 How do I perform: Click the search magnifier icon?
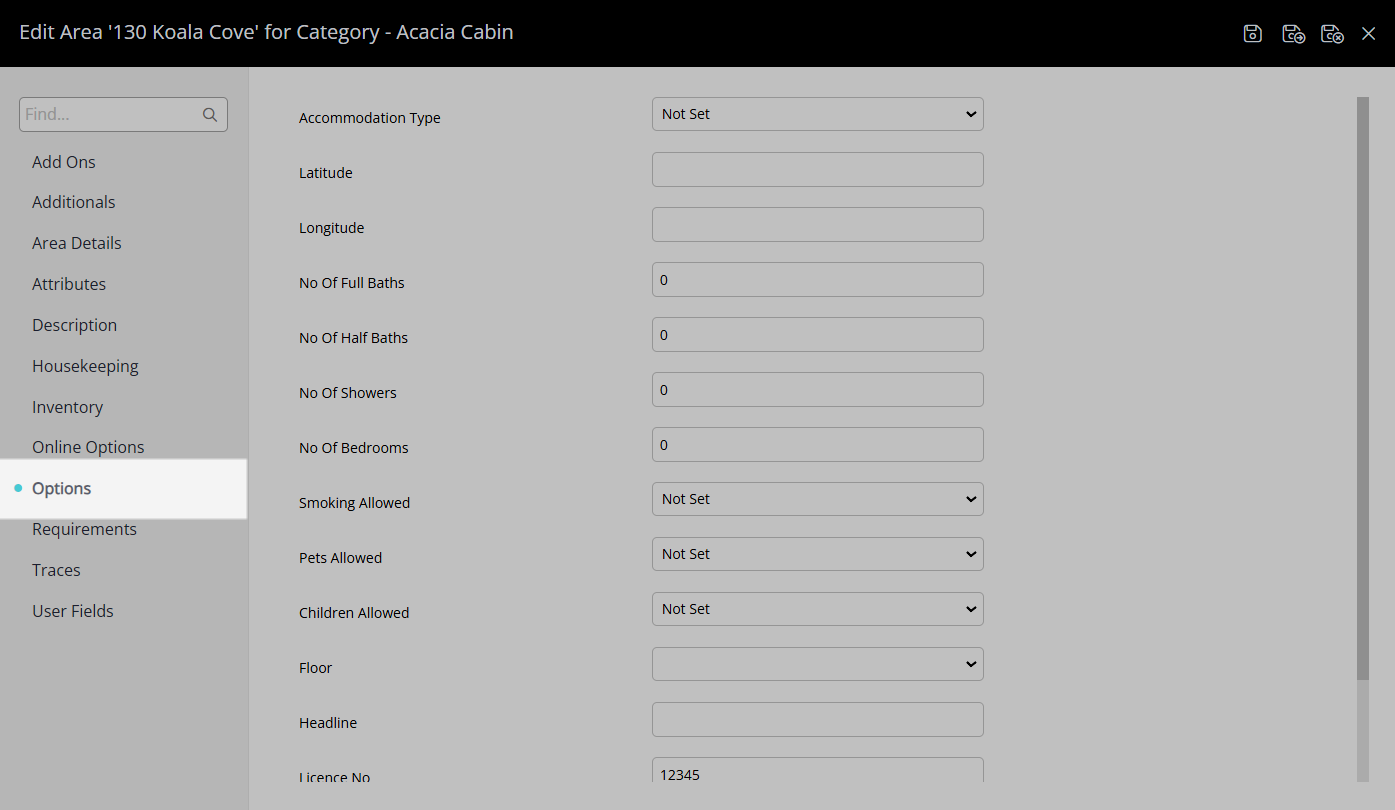(210, 115)
